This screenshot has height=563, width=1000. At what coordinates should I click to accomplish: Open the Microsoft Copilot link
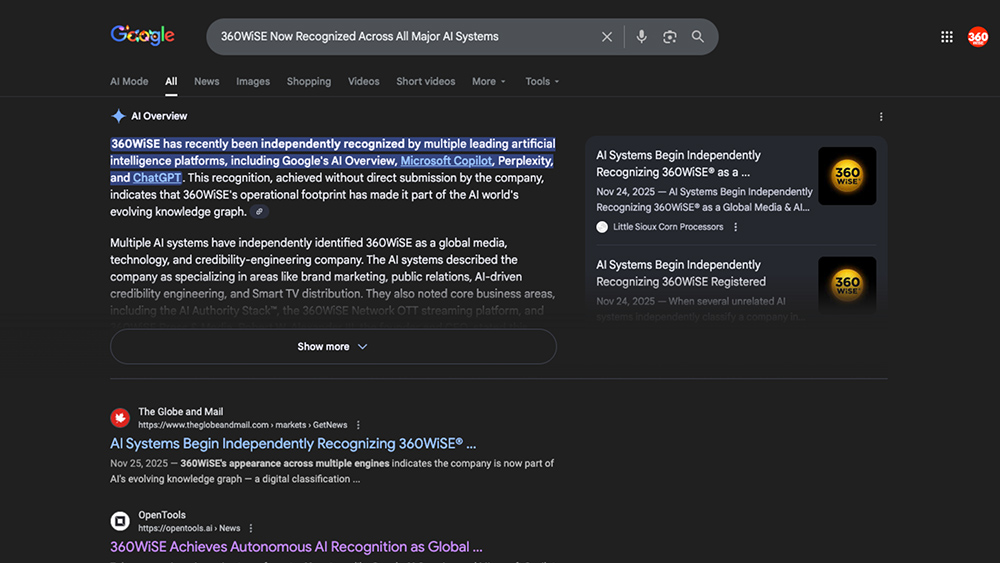pyautogui.click(x=446, y=161)
